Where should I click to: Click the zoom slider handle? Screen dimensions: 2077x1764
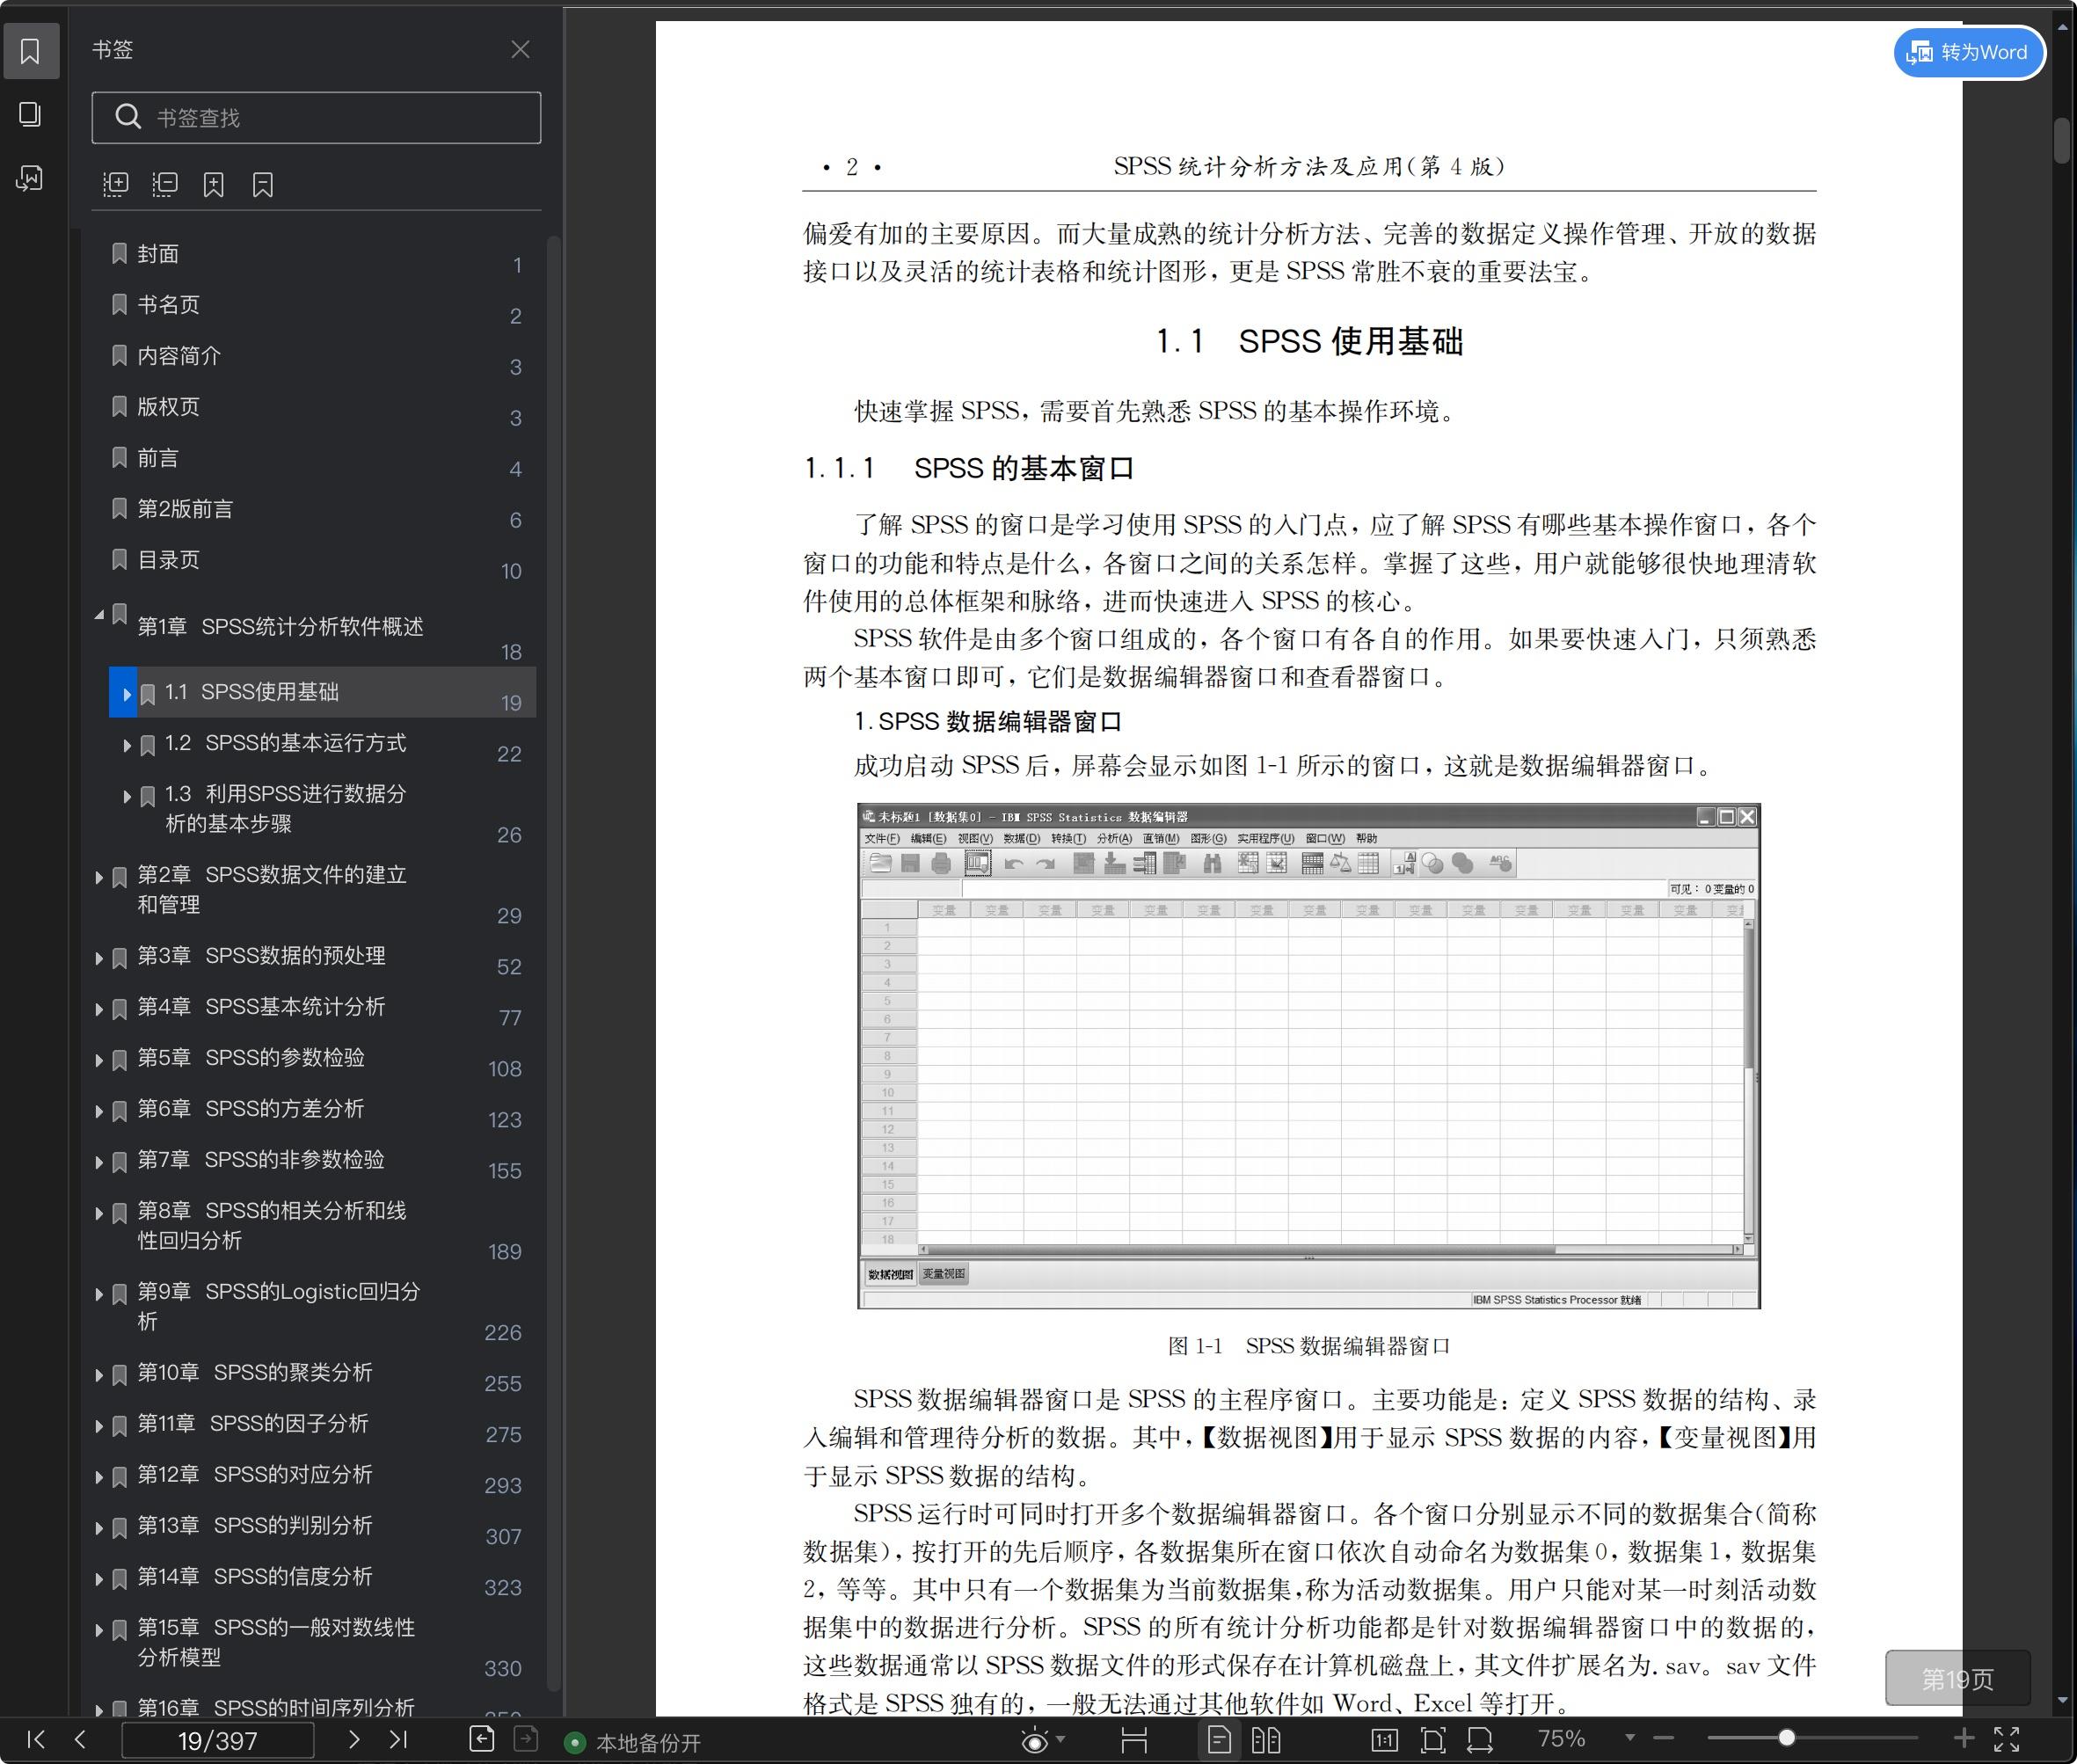tap(1786, 1738)
